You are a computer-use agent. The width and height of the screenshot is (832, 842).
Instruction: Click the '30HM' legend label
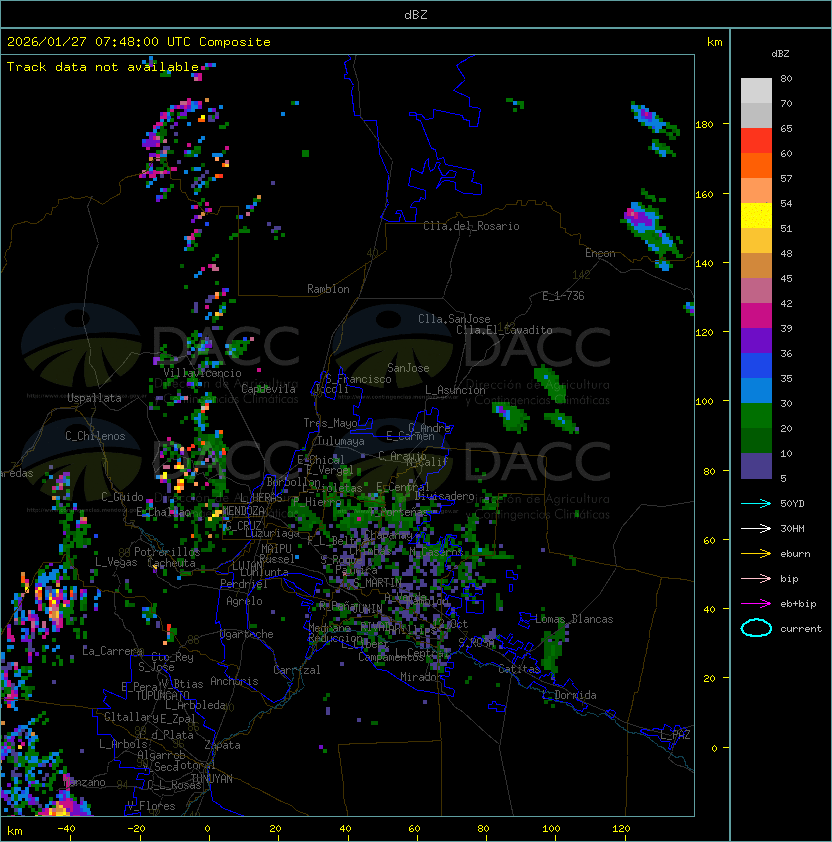tap(792, 528)
